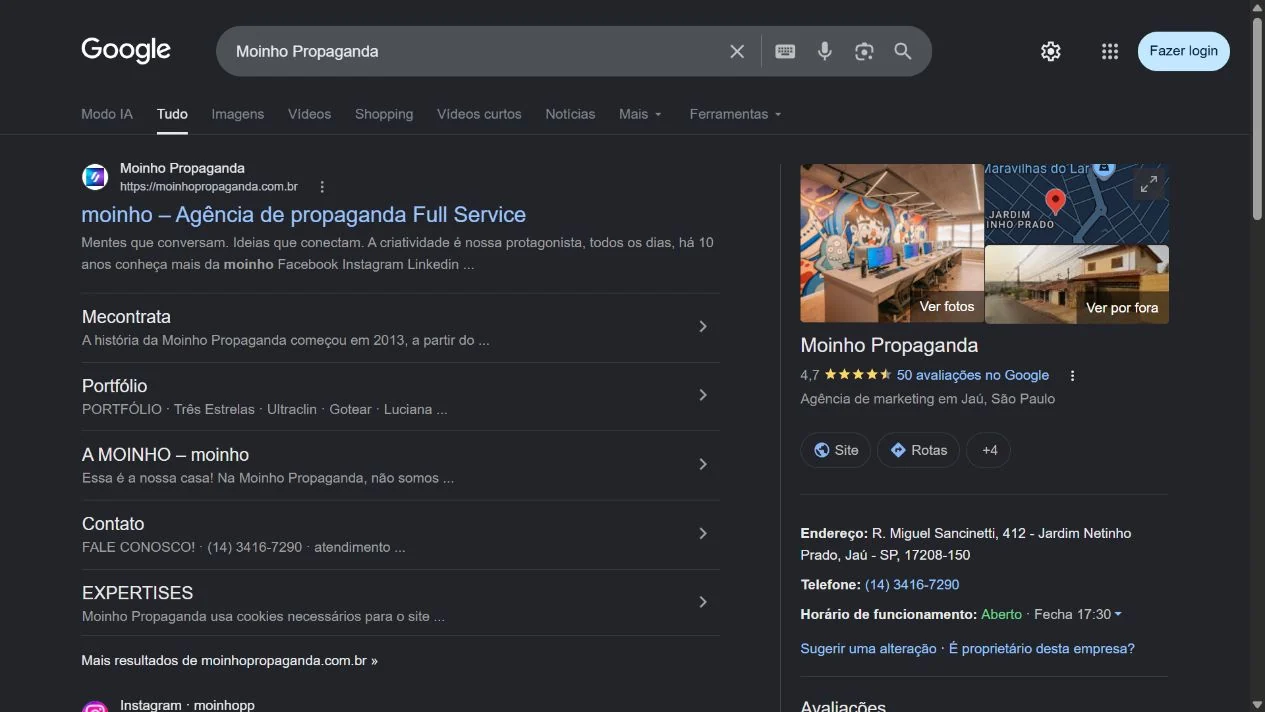Click the magnifying glass search icon
Image resolution: width=1265 pixels, height=712 pixels.
point(903,51)
